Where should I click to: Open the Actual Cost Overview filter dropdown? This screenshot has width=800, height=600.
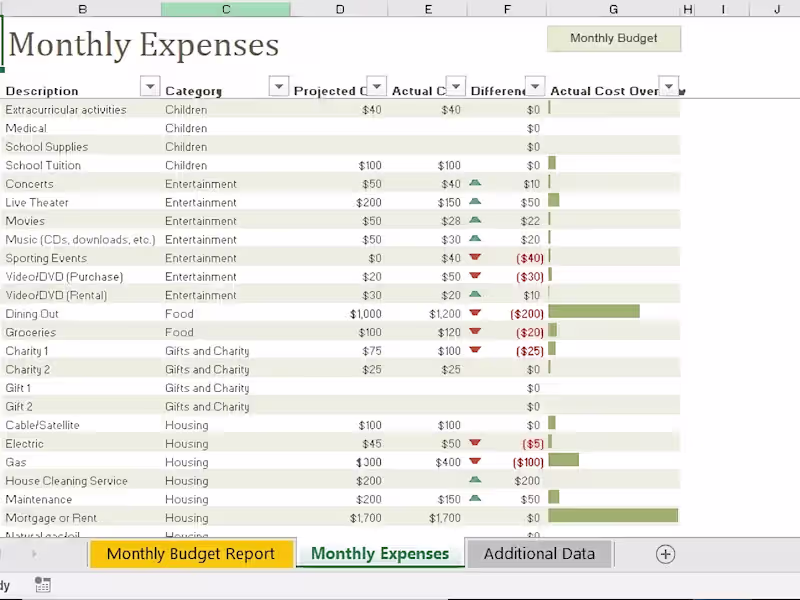click(669, 86)
